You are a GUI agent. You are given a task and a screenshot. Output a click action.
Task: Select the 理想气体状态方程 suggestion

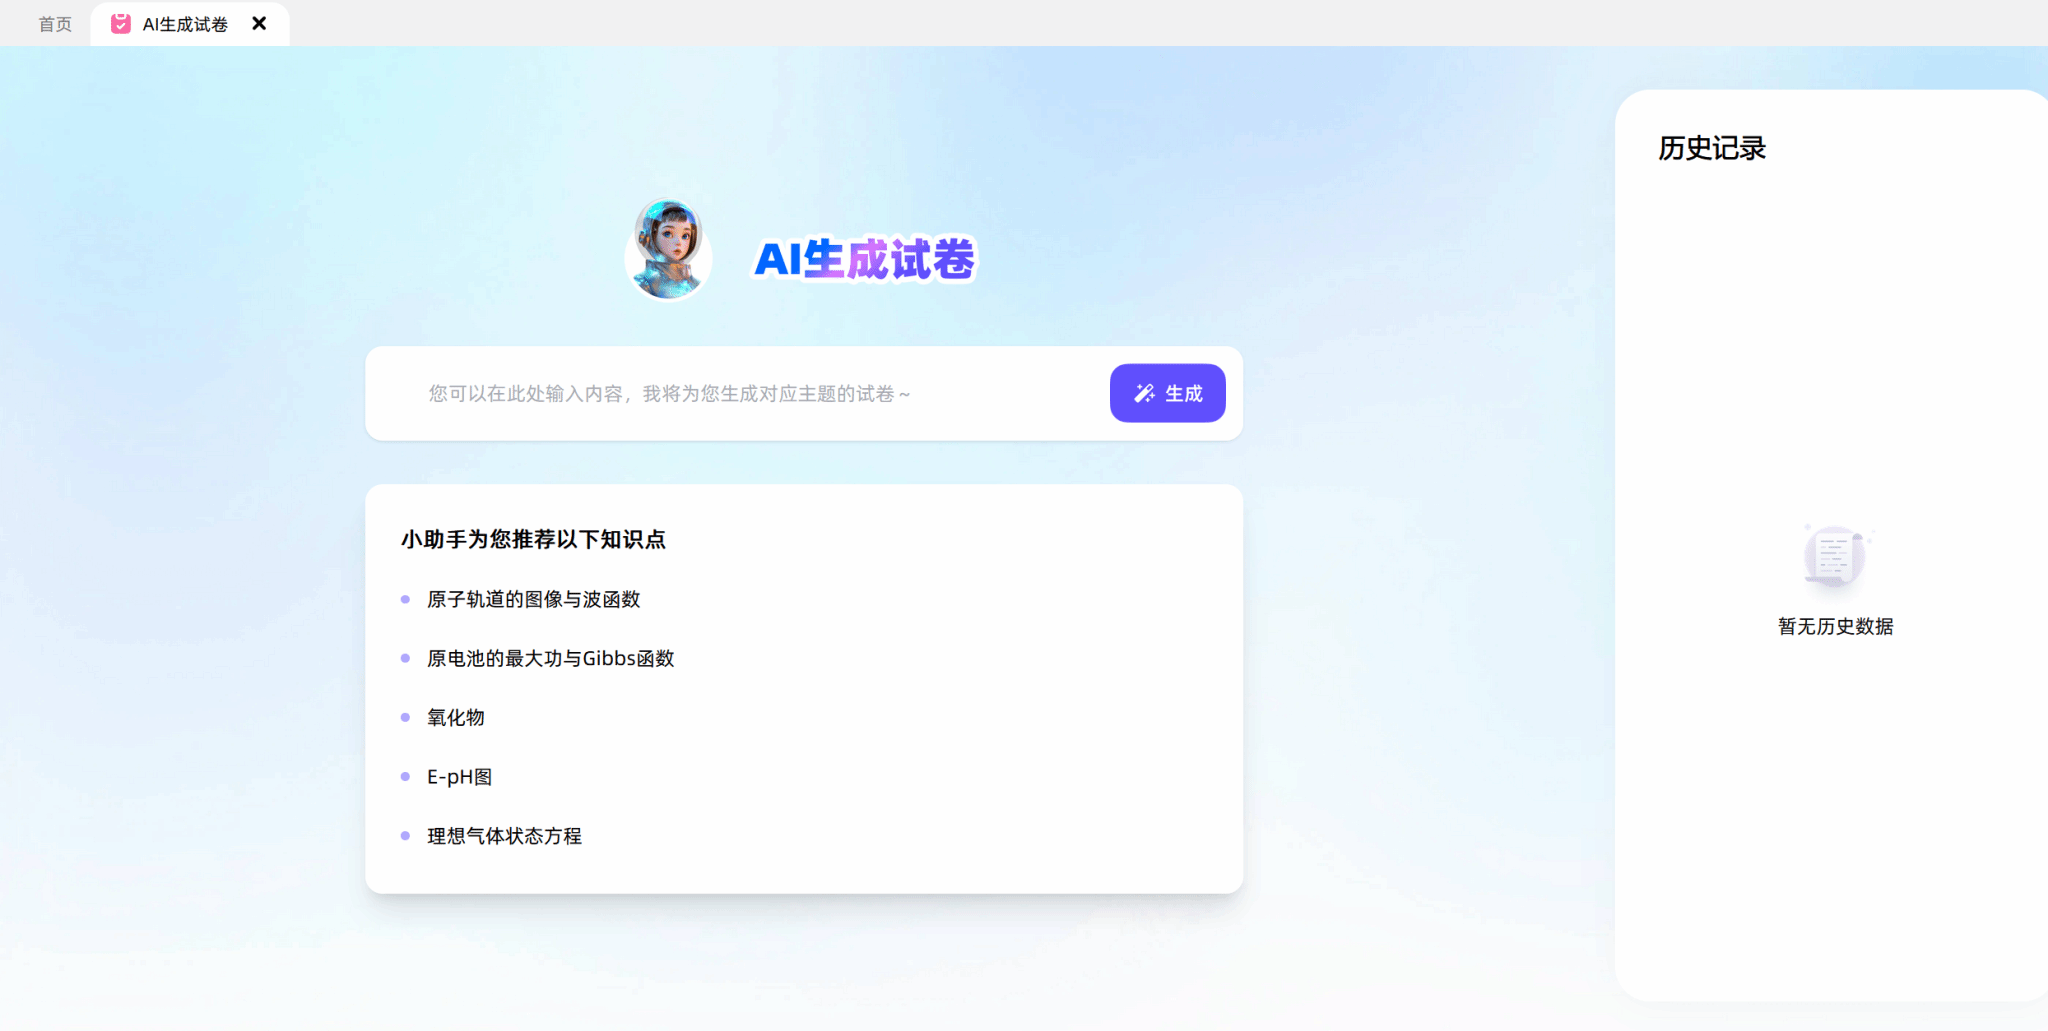pos(504,836)
